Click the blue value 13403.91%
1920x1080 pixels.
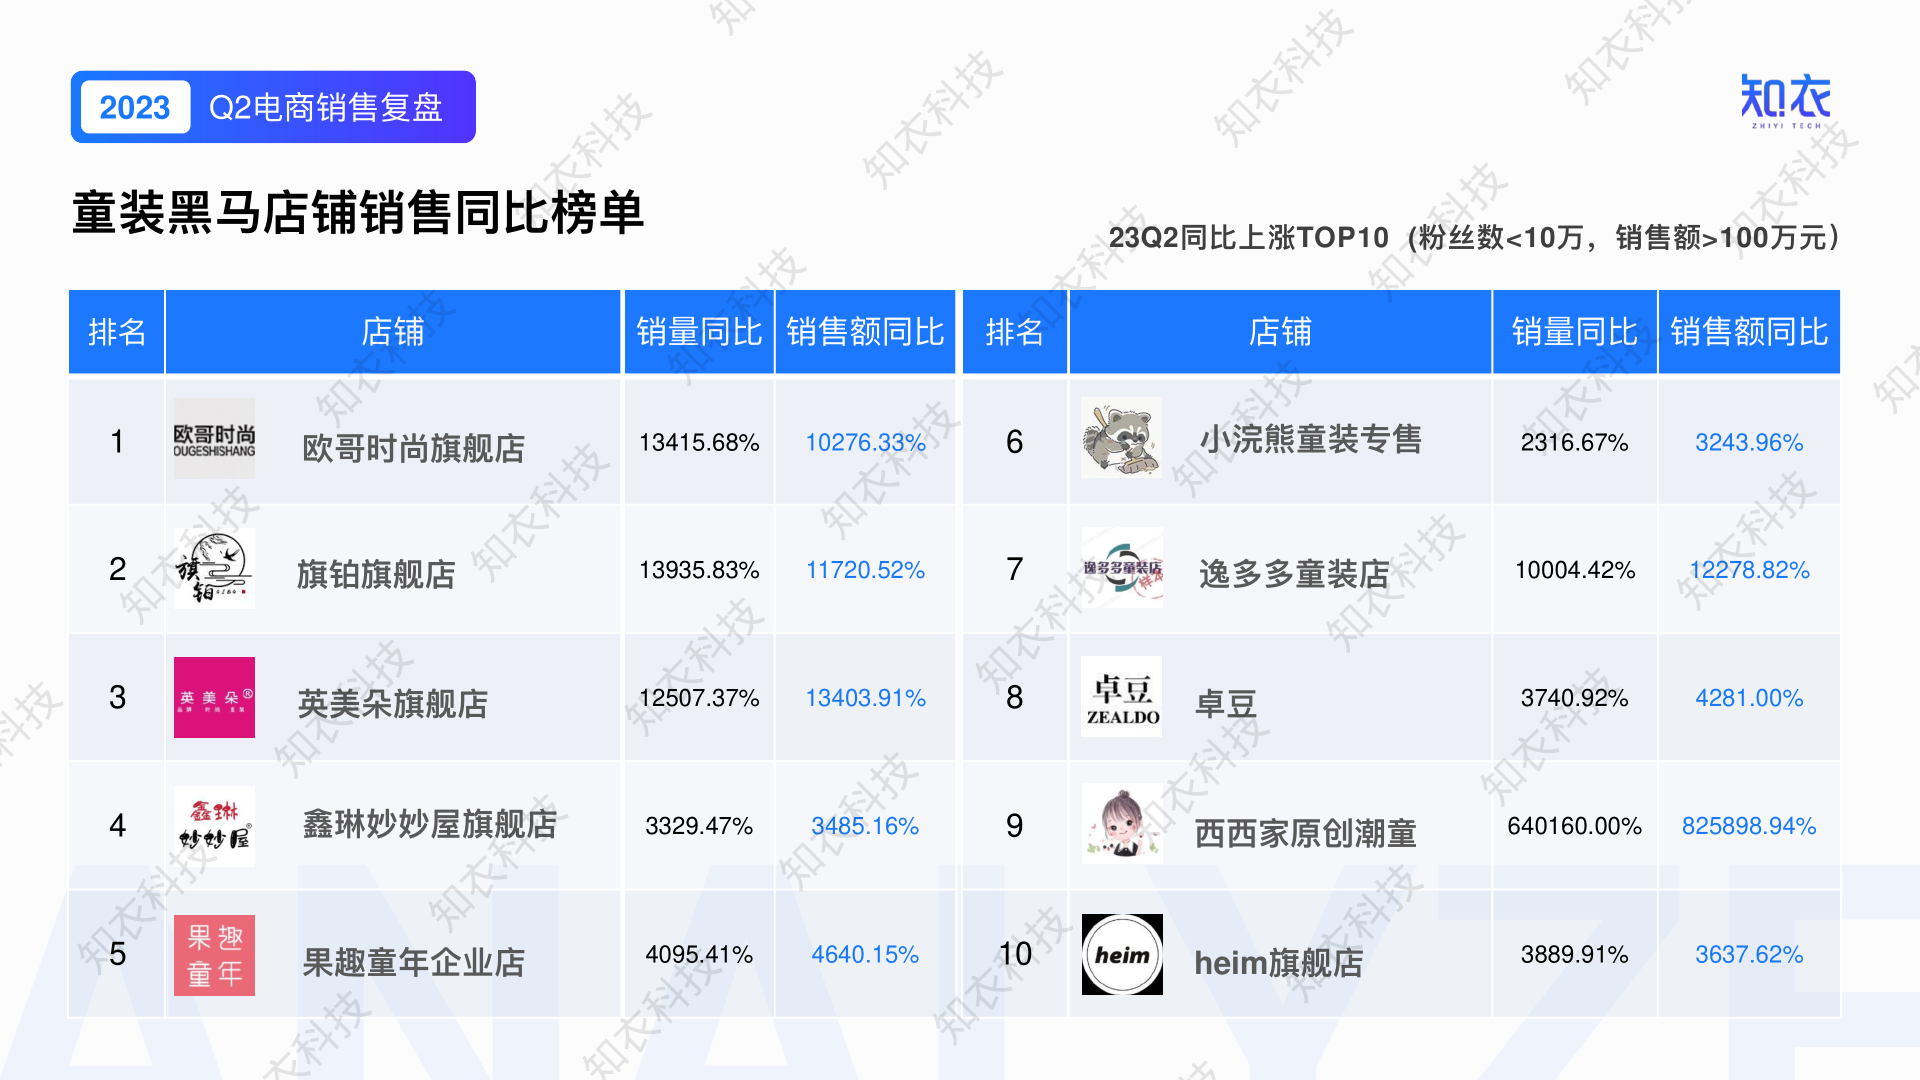pos(865,698)
